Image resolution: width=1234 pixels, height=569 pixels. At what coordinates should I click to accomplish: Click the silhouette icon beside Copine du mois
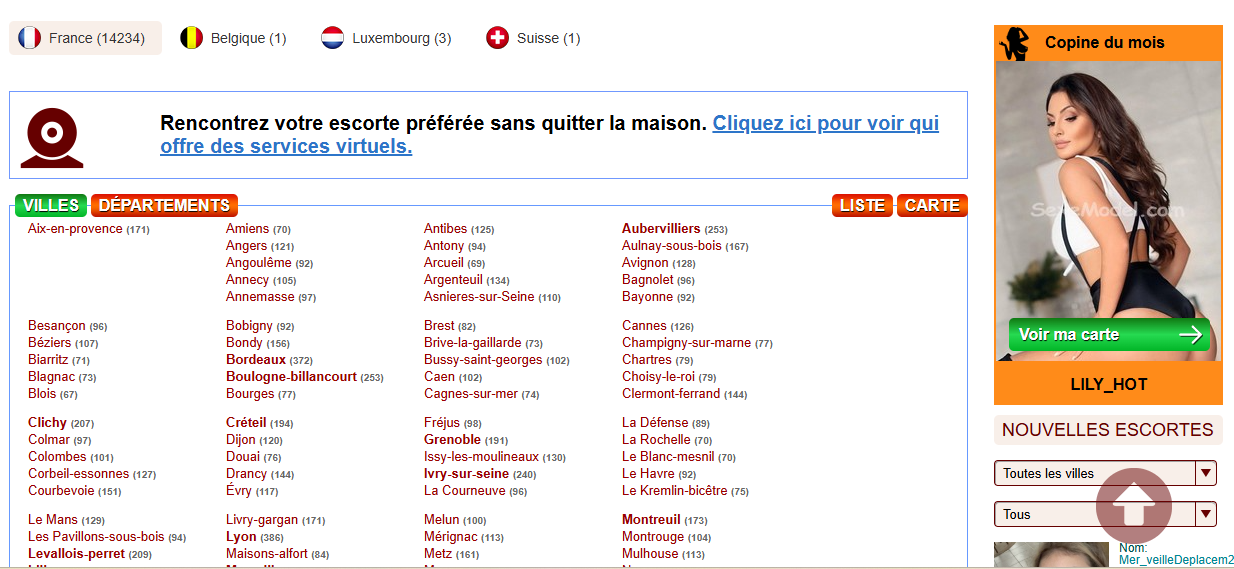[1016, 43]
